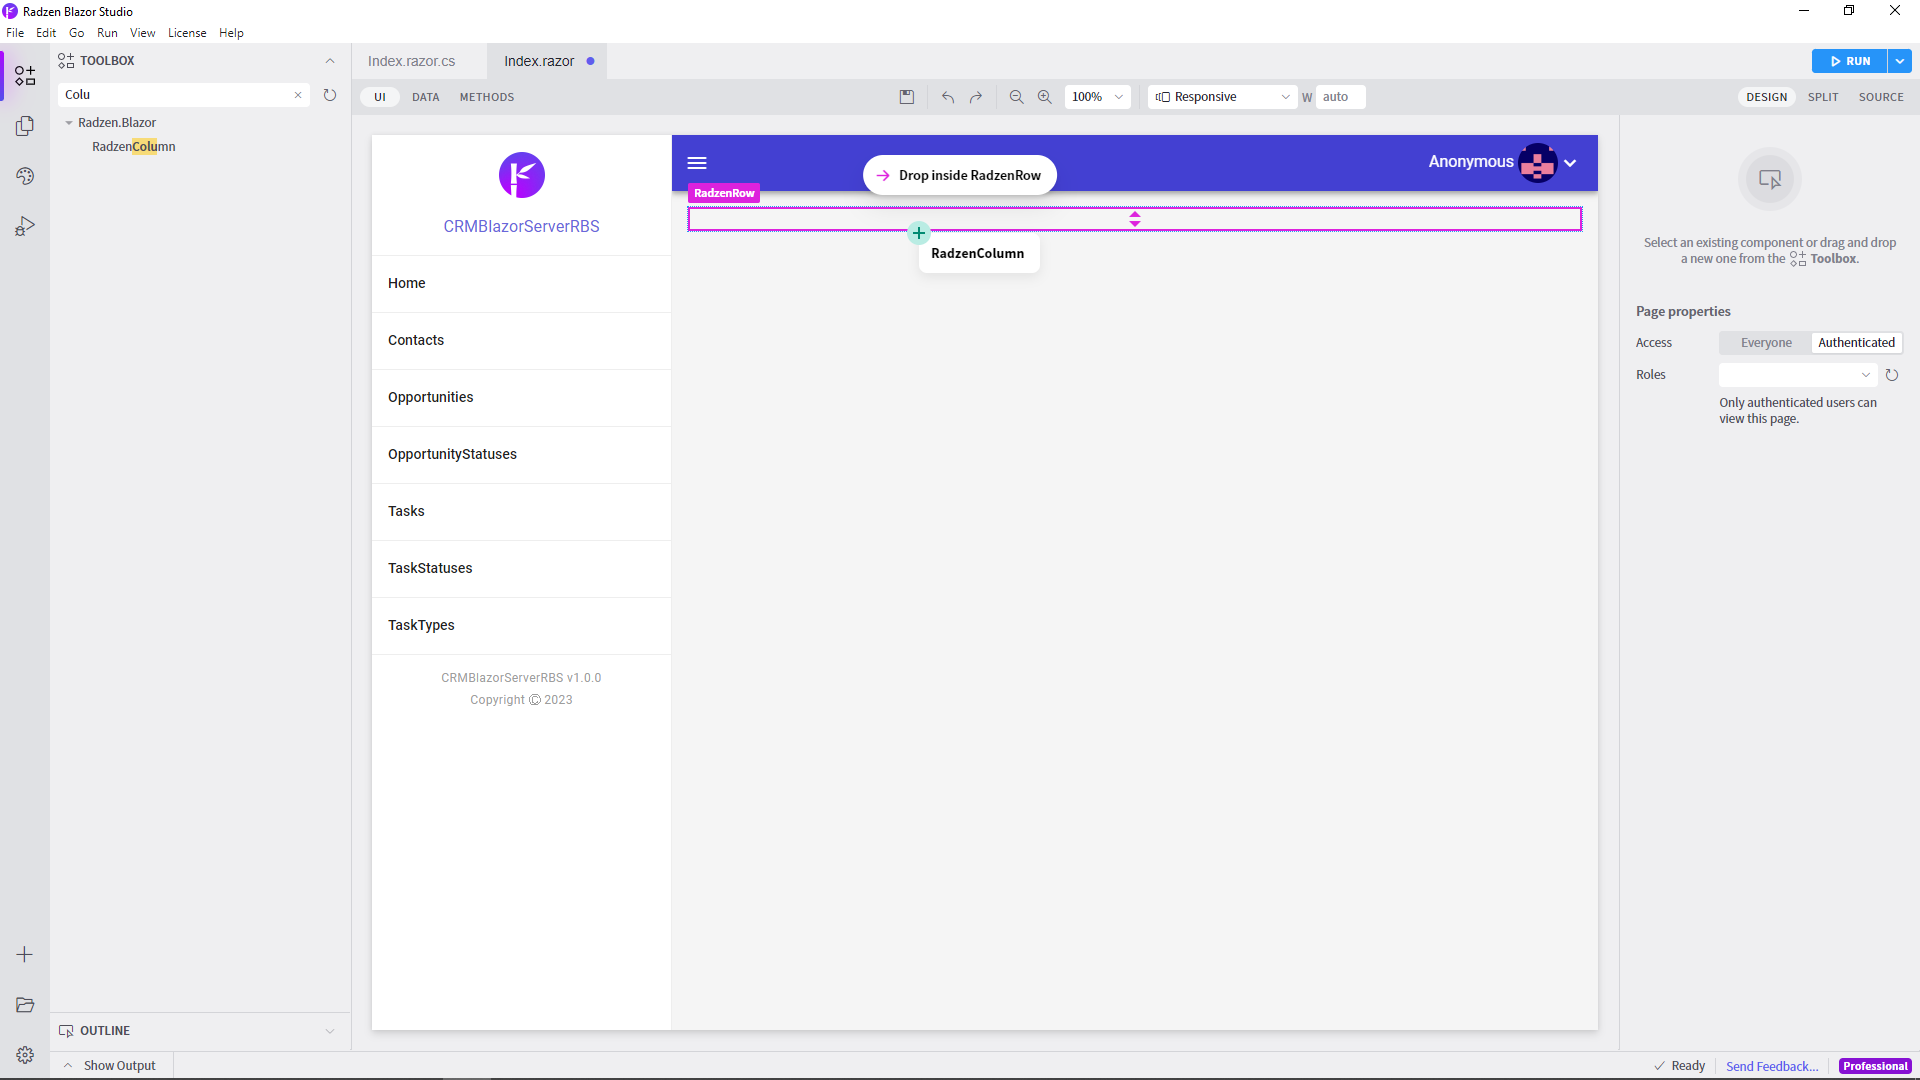
Task: Switch to DESIGN view mode
Action: pyautogui.click(x=1766, y=97)
